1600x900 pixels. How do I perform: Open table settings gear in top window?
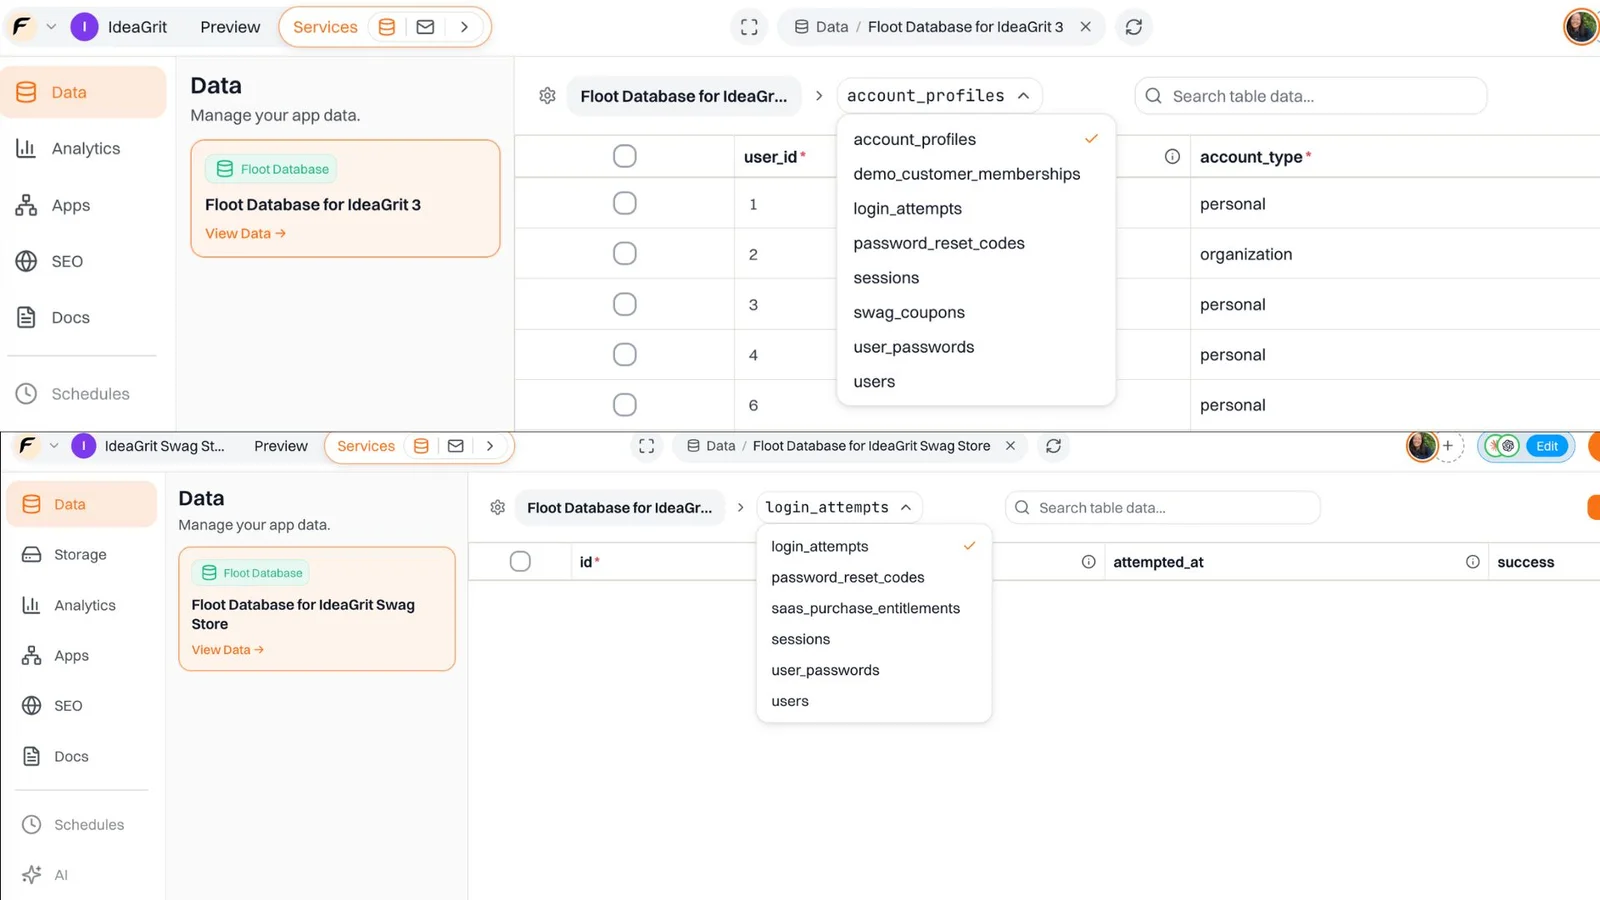tap(547, 96)
